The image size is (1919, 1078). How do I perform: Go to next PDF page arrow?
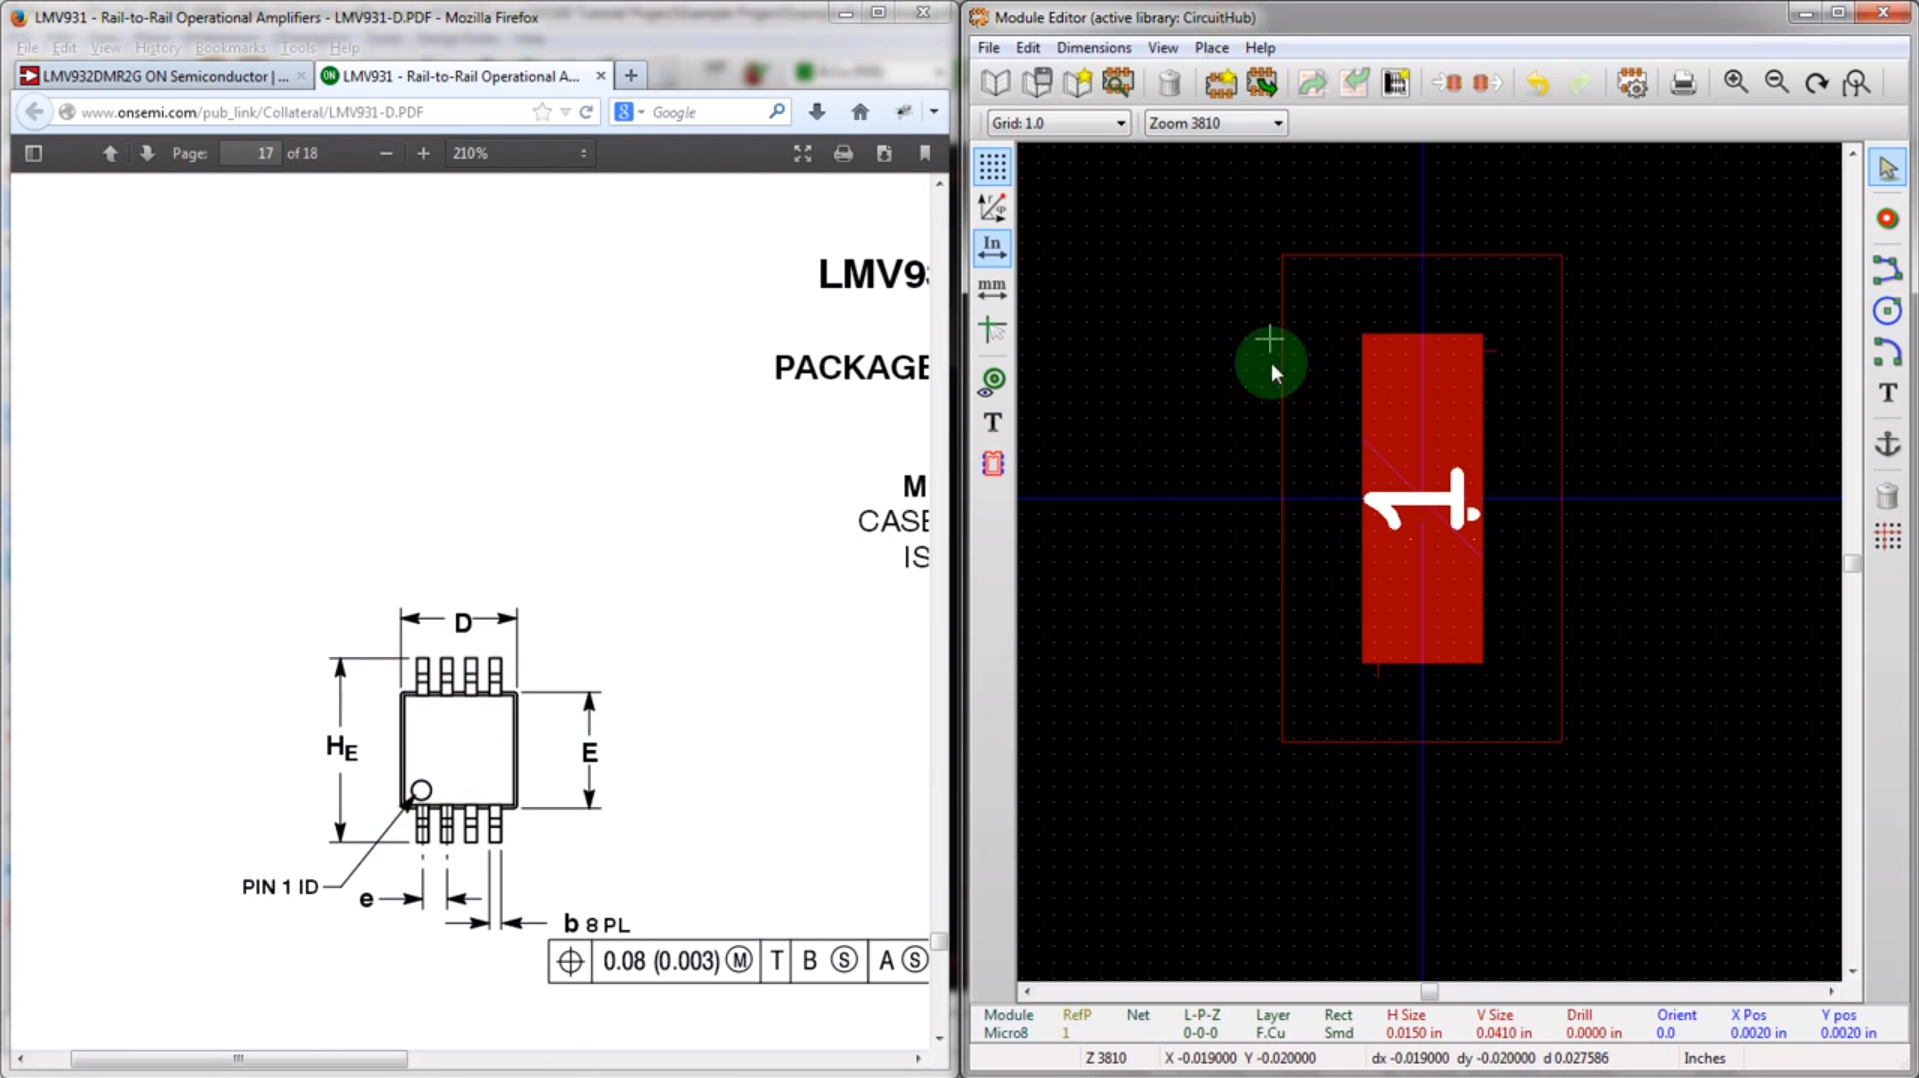pos(147,153)
